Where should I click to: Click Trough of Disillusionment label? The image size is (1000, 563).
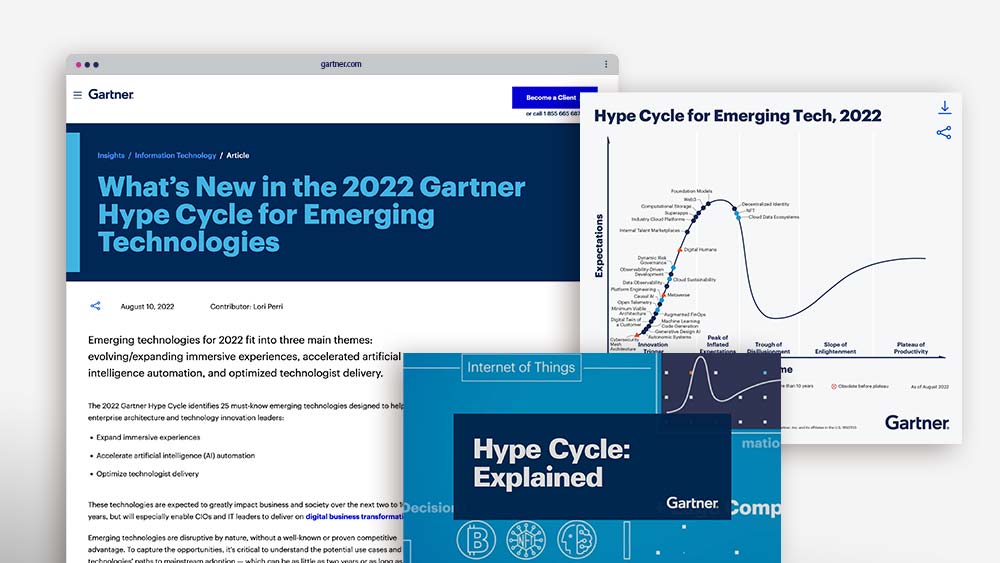pyautogui.click(x=768, y=347)
